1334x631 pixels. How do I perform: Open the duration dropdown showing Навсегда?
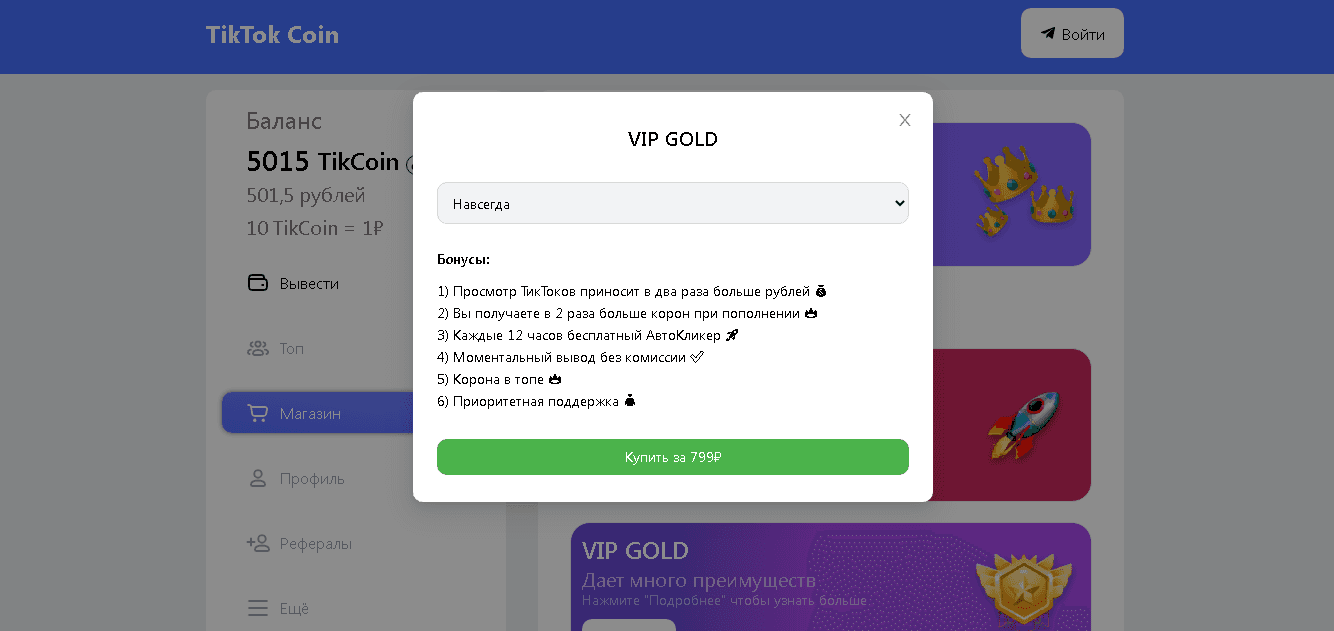[672, 203]
